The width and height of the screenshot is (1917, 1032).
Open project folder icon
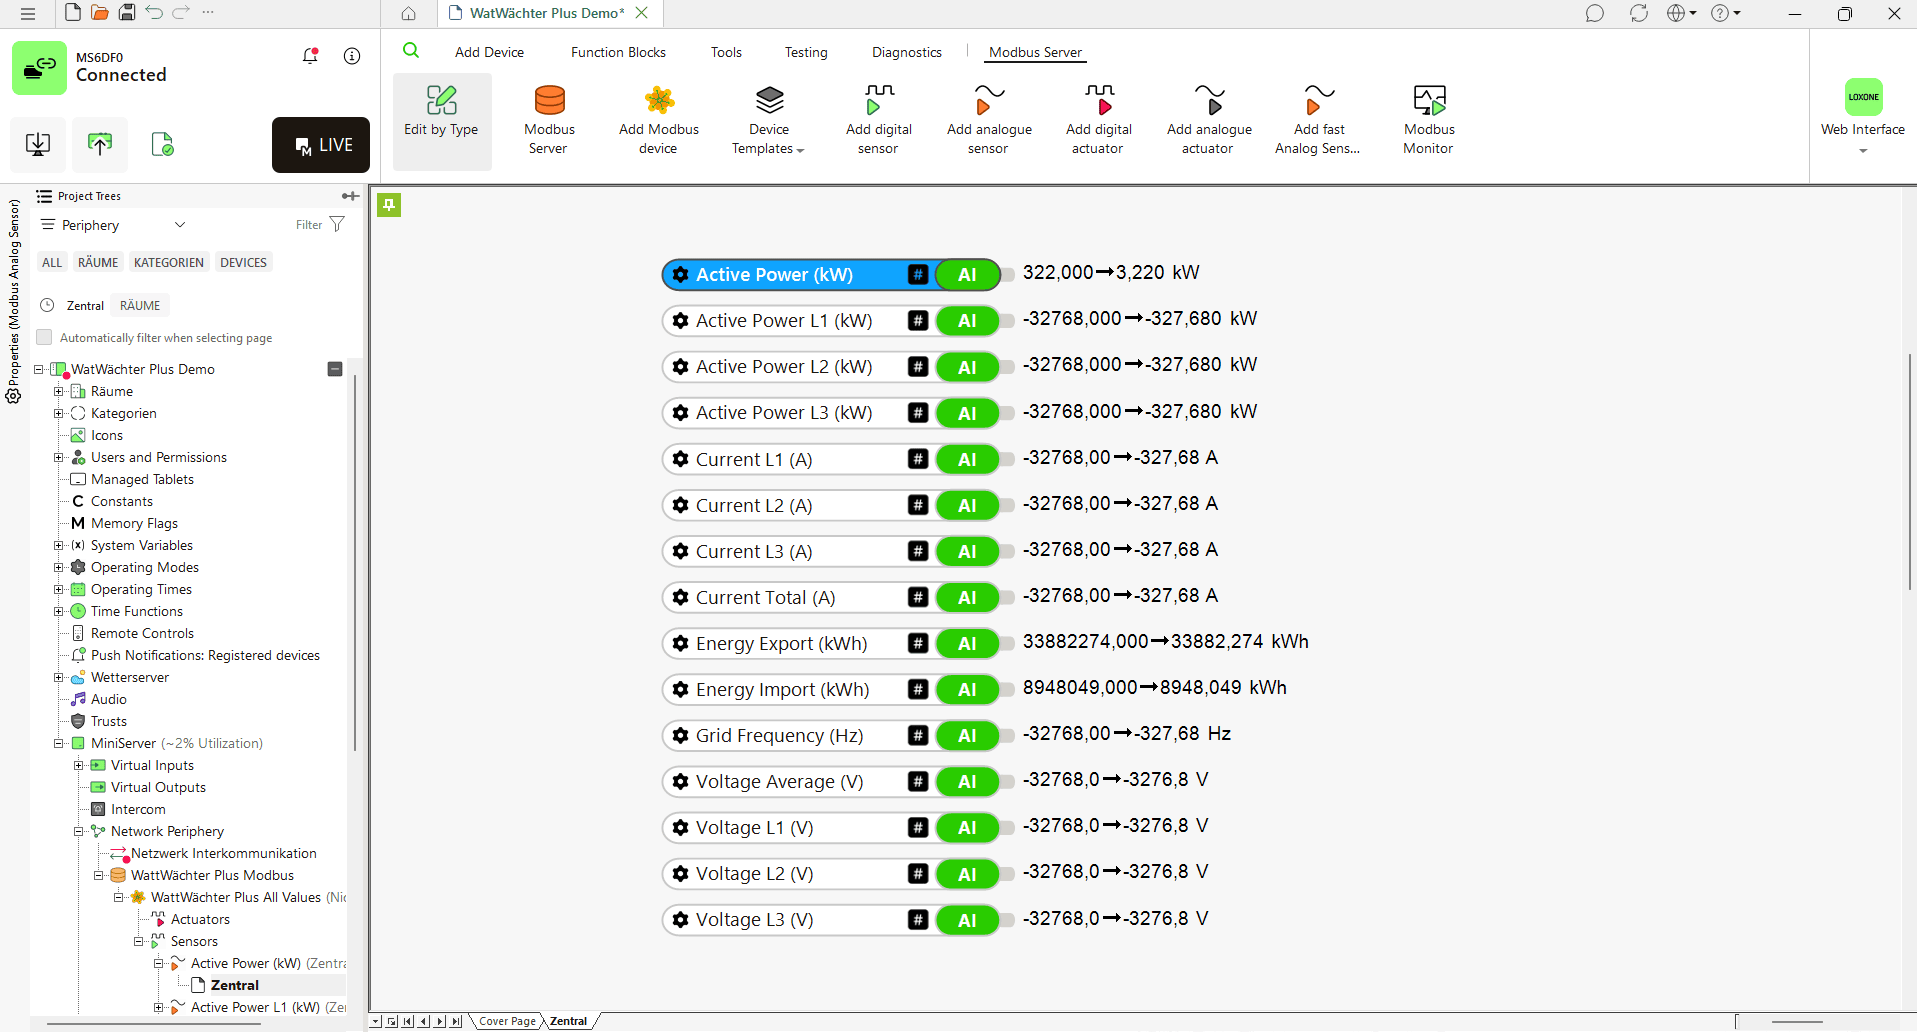tap(99, 12)
